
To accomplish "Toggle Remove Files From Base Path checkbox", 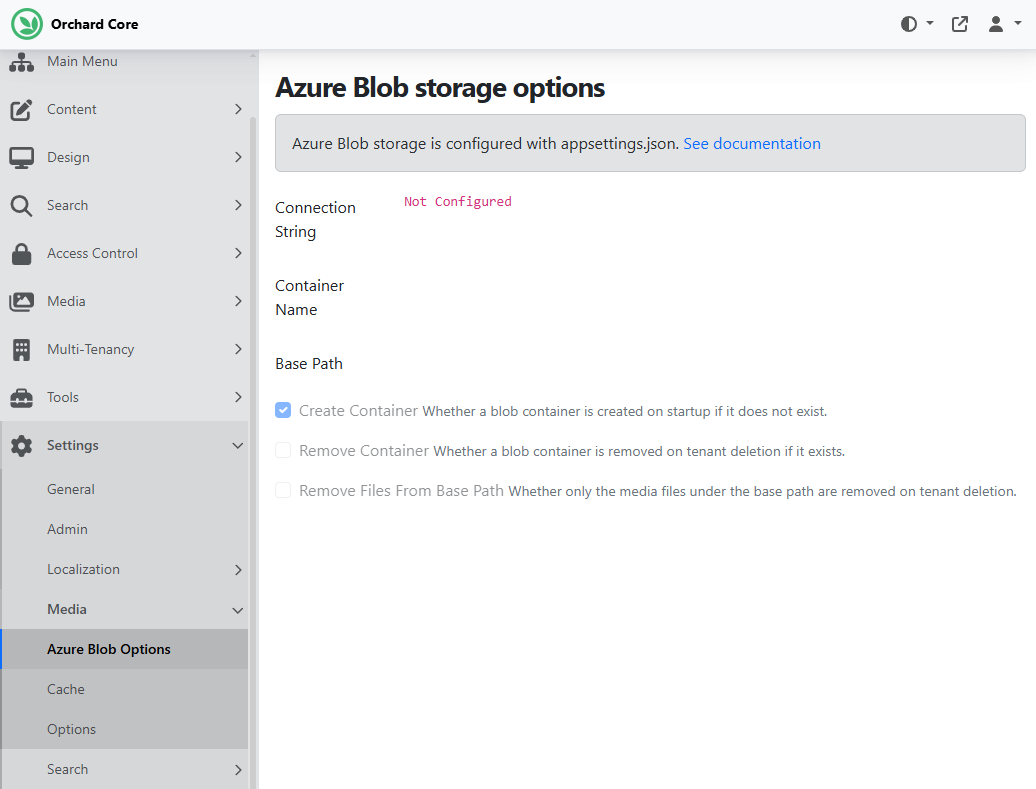I will tap(283, 490).
